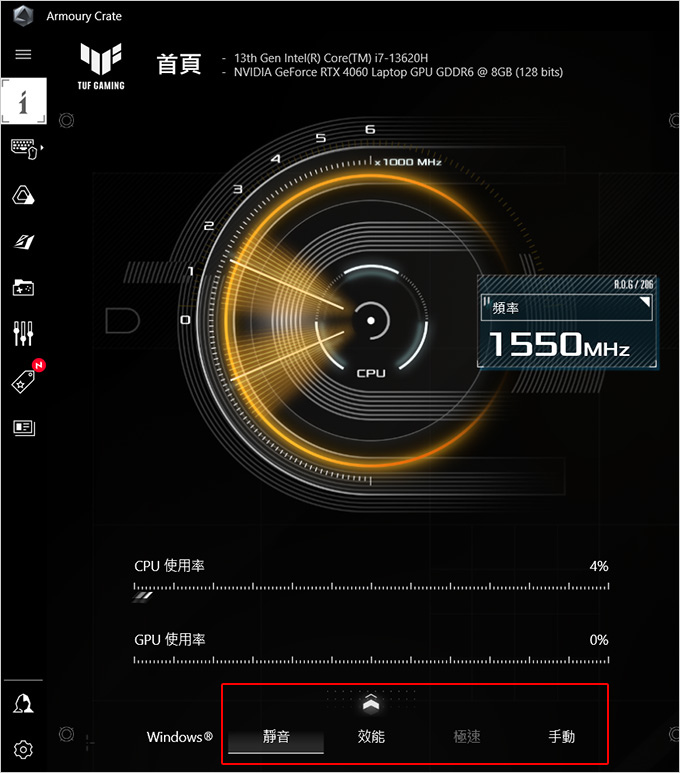Image resolution: width=680 pixels, height=773 pixels.
Task: Click the 首頁 page title
Action: click(x=179, y=65)
